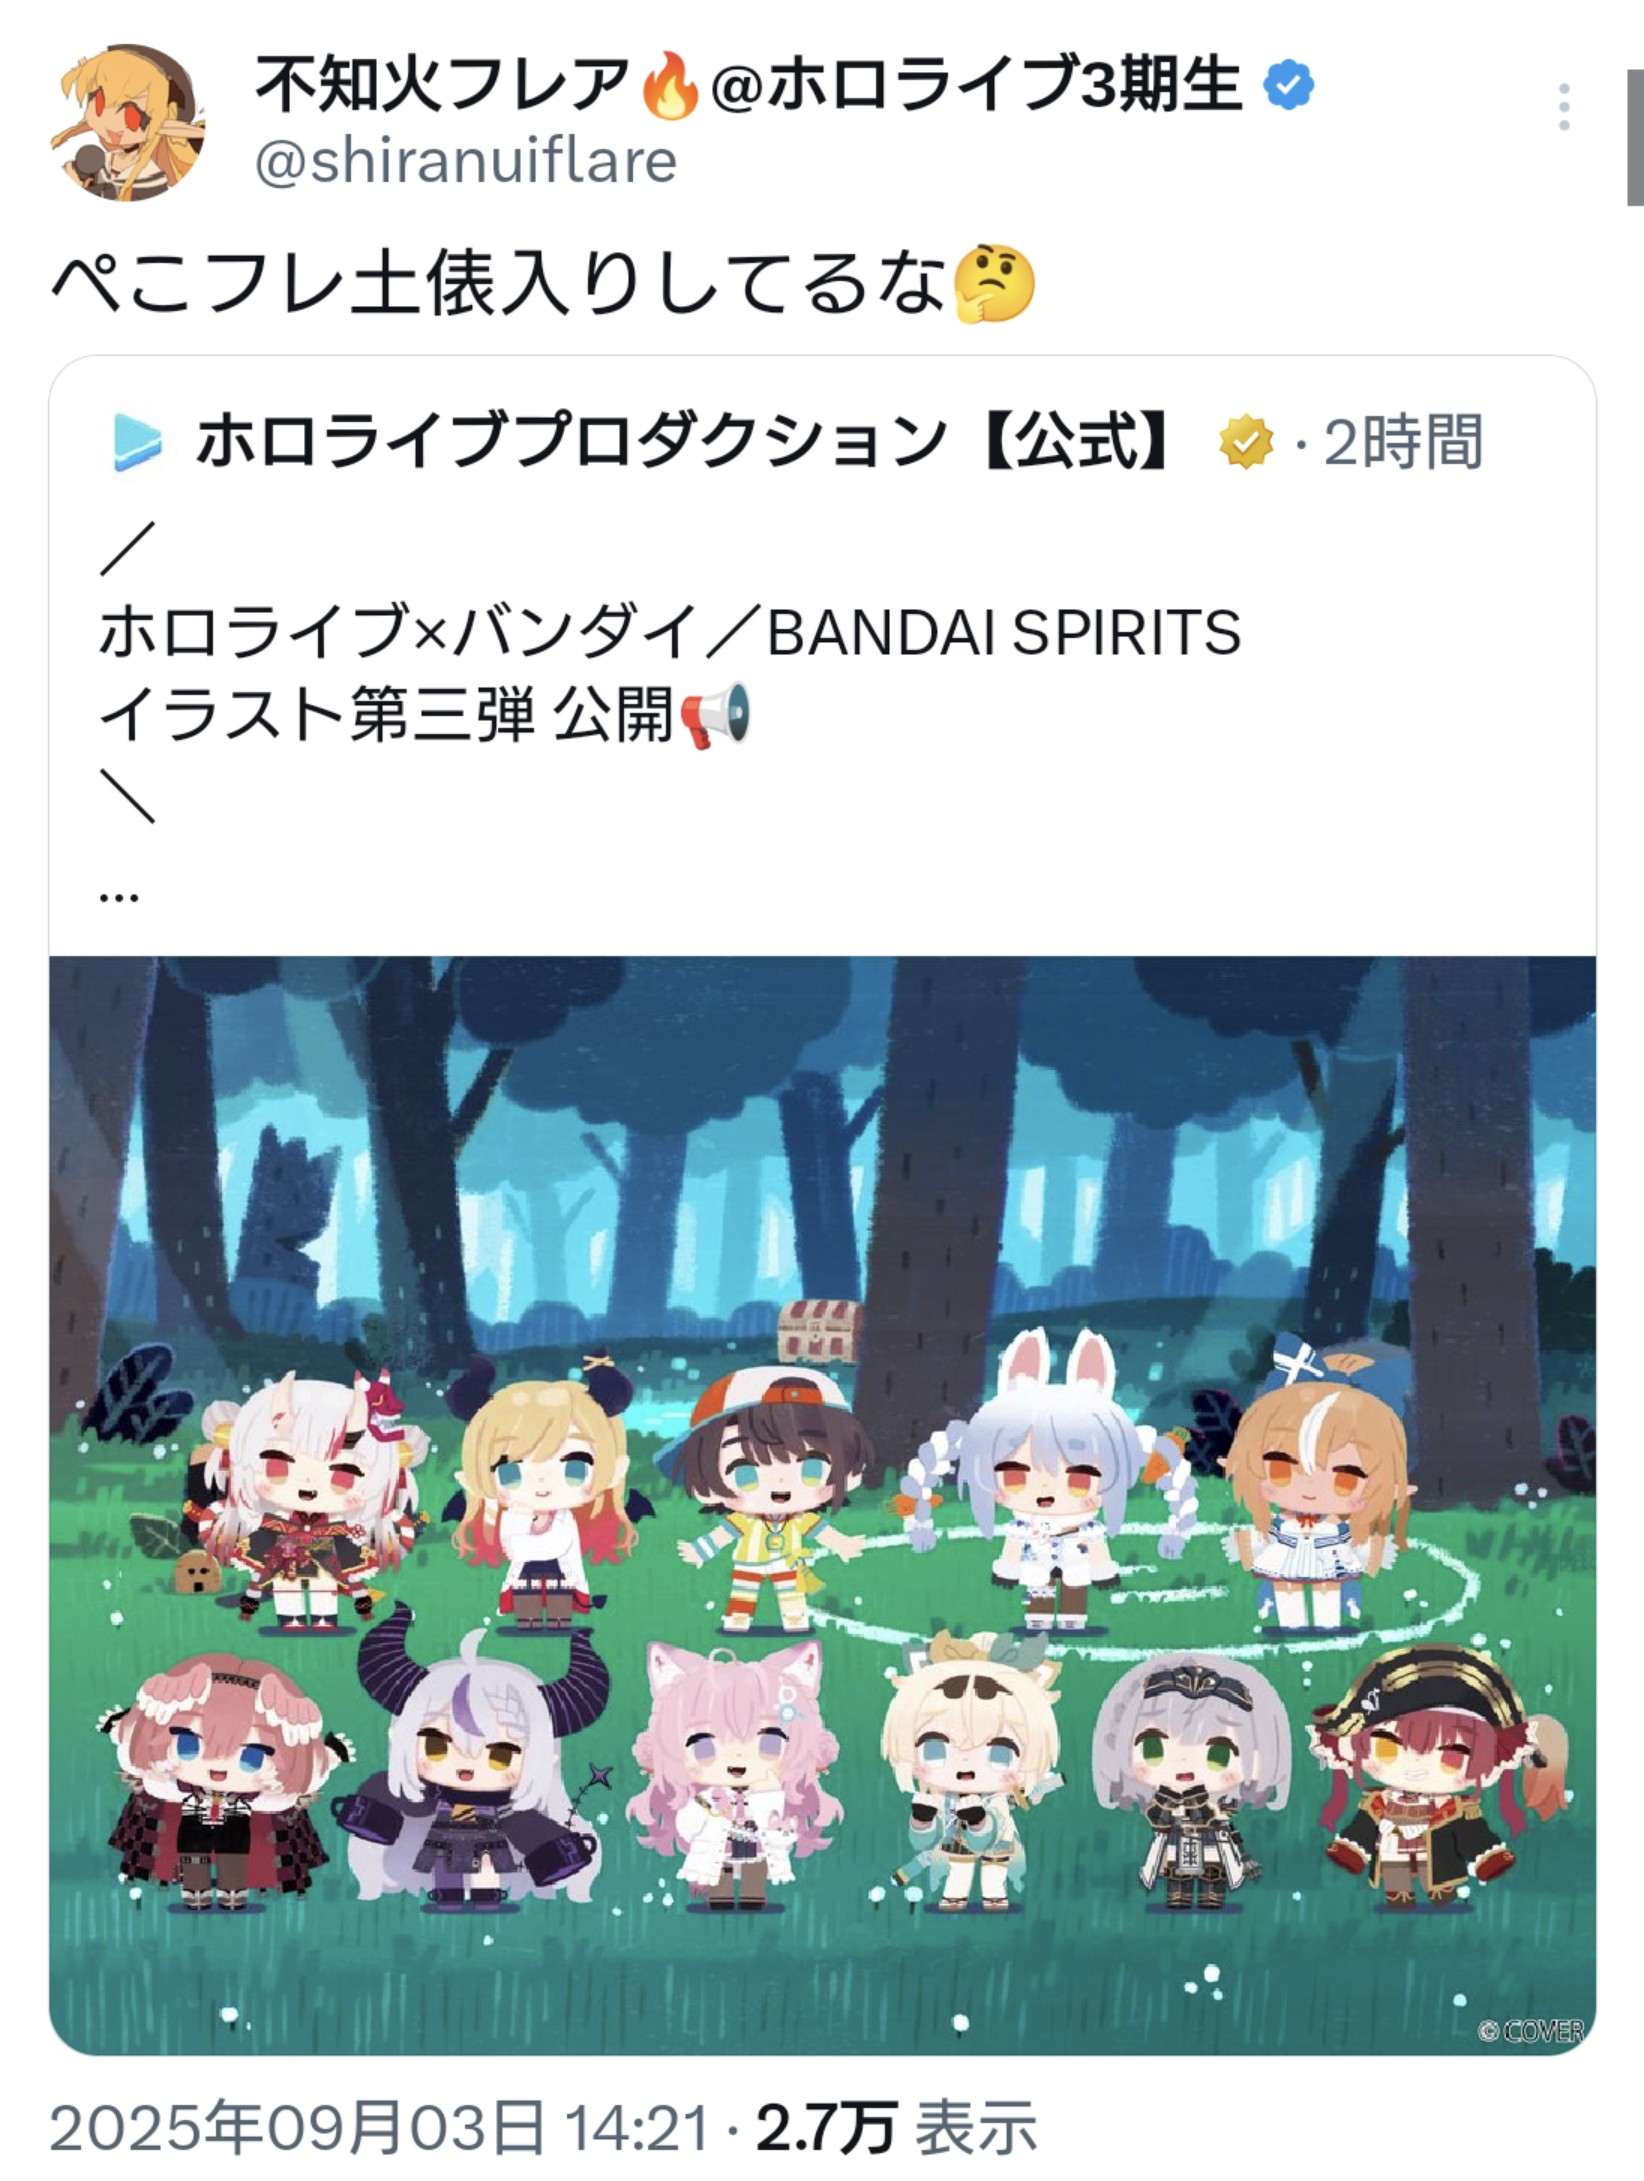Click the 2.7万 表示 view count
Viewport: 1644px width, 2181px height.
point(895,2127)
